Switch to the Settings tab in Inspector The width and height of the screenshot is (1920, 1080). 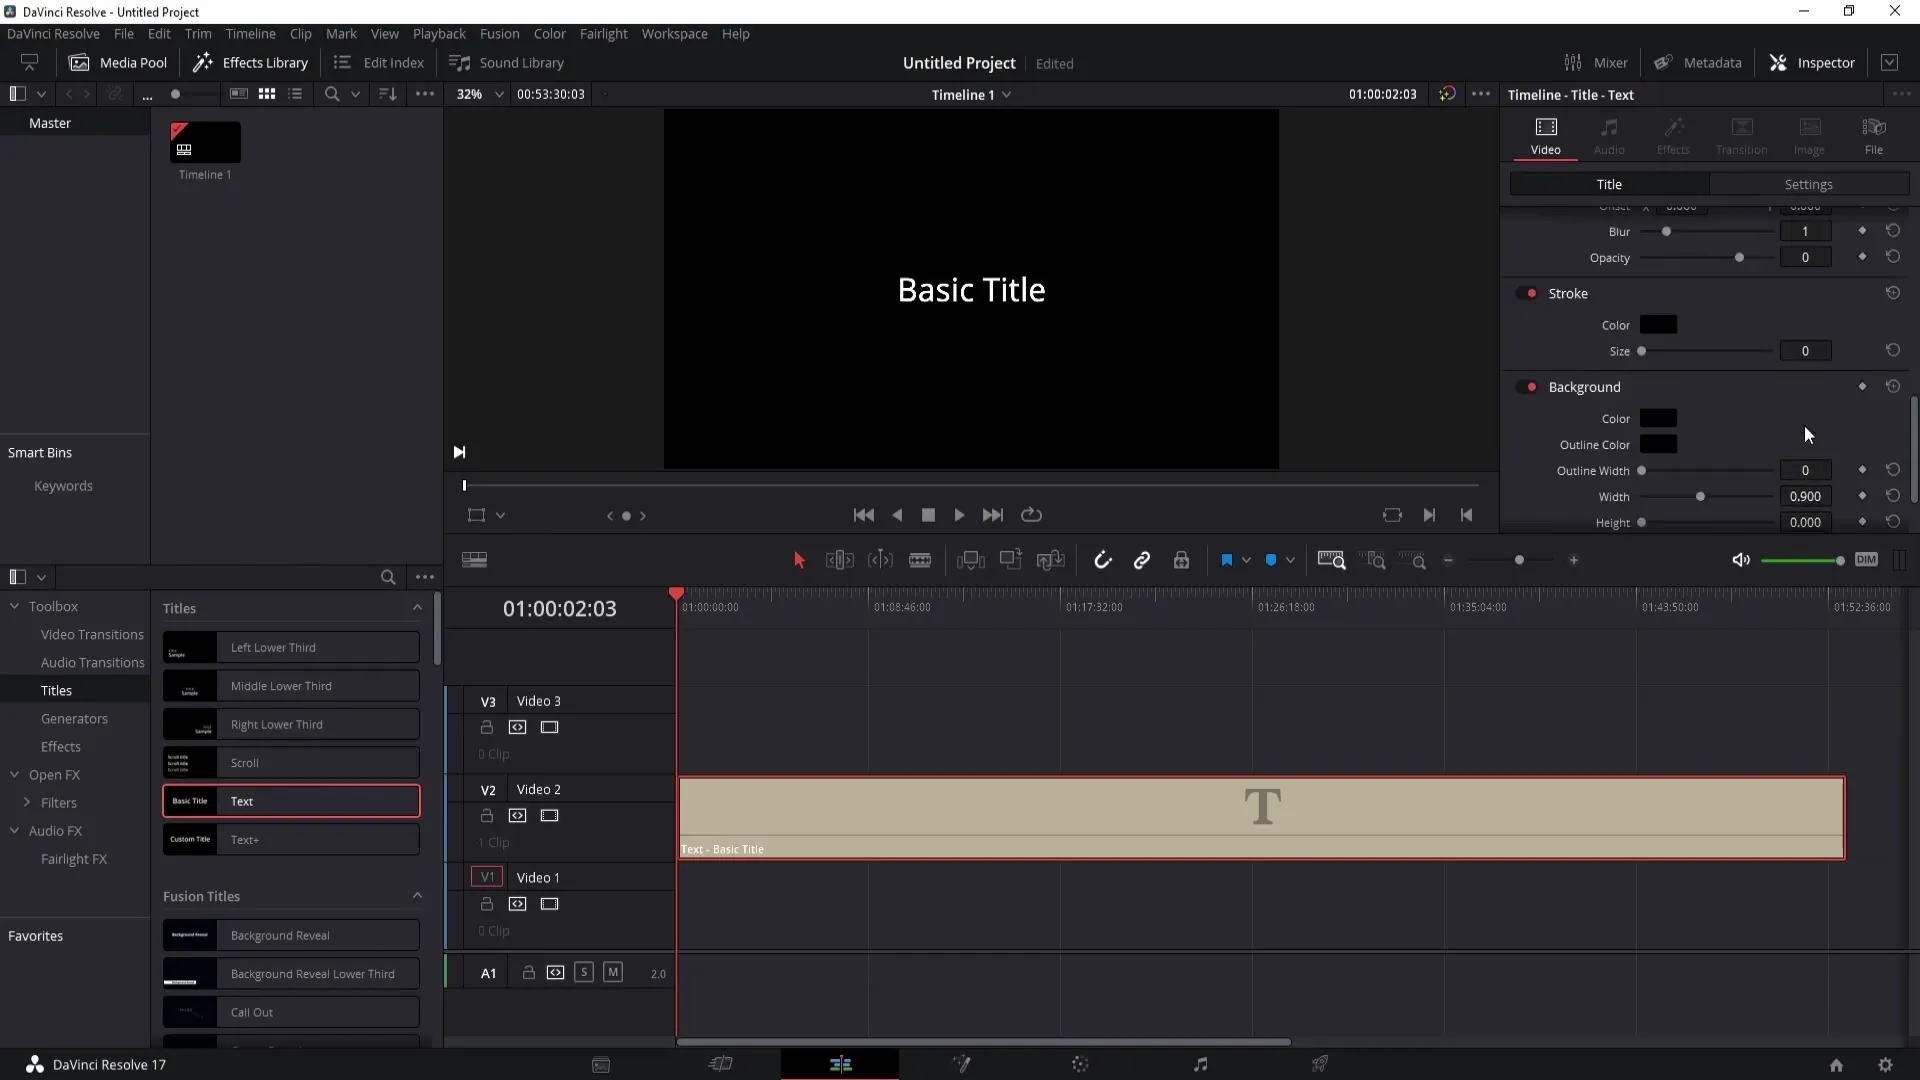(1809, 183)
